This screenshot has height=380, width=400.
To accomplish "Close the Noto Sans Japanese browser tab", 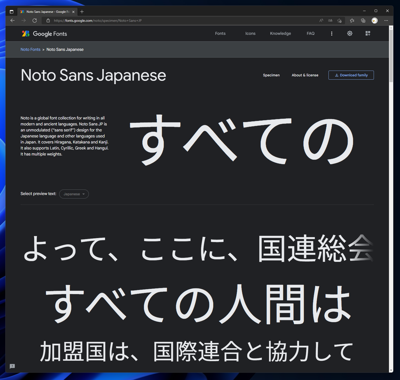I will point(73,11).
